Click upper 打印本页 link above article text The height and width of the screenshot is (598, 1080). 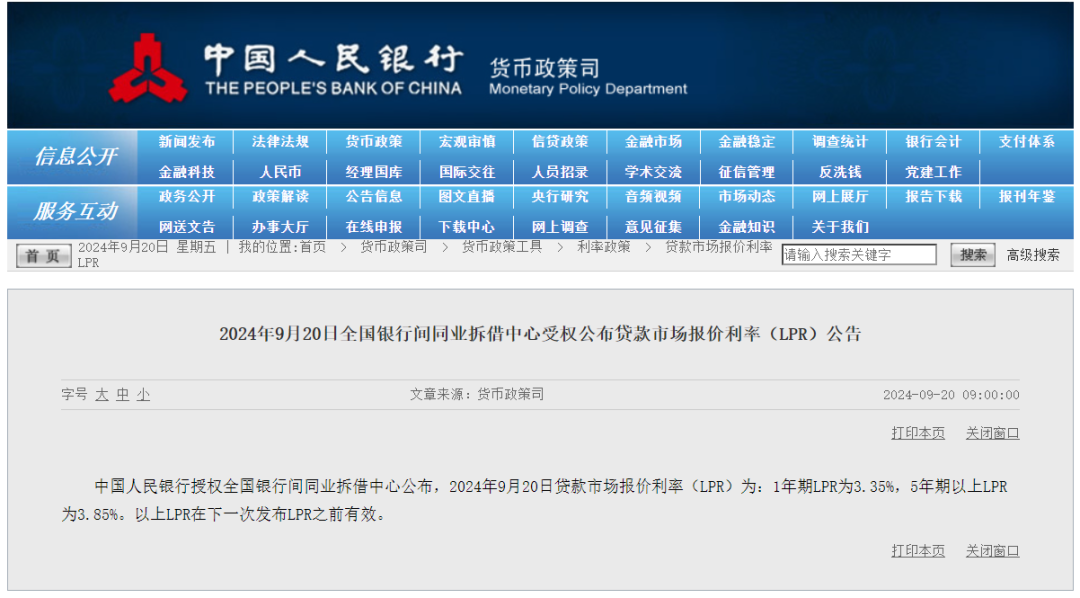click(918, 433)
